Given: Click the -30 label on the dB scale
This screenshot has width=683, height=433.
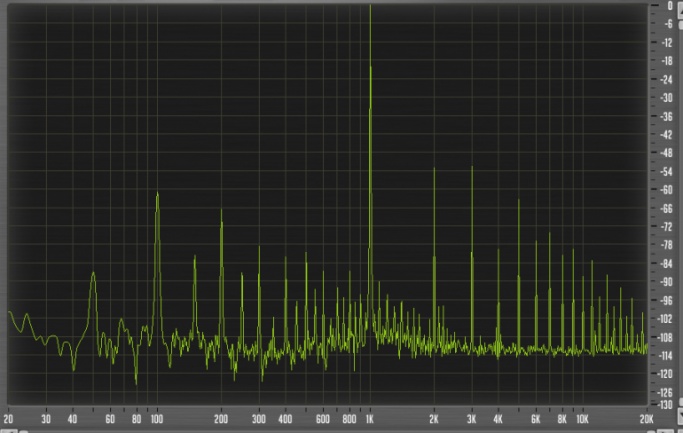Looking at the screenshot, I should [667, 98].
